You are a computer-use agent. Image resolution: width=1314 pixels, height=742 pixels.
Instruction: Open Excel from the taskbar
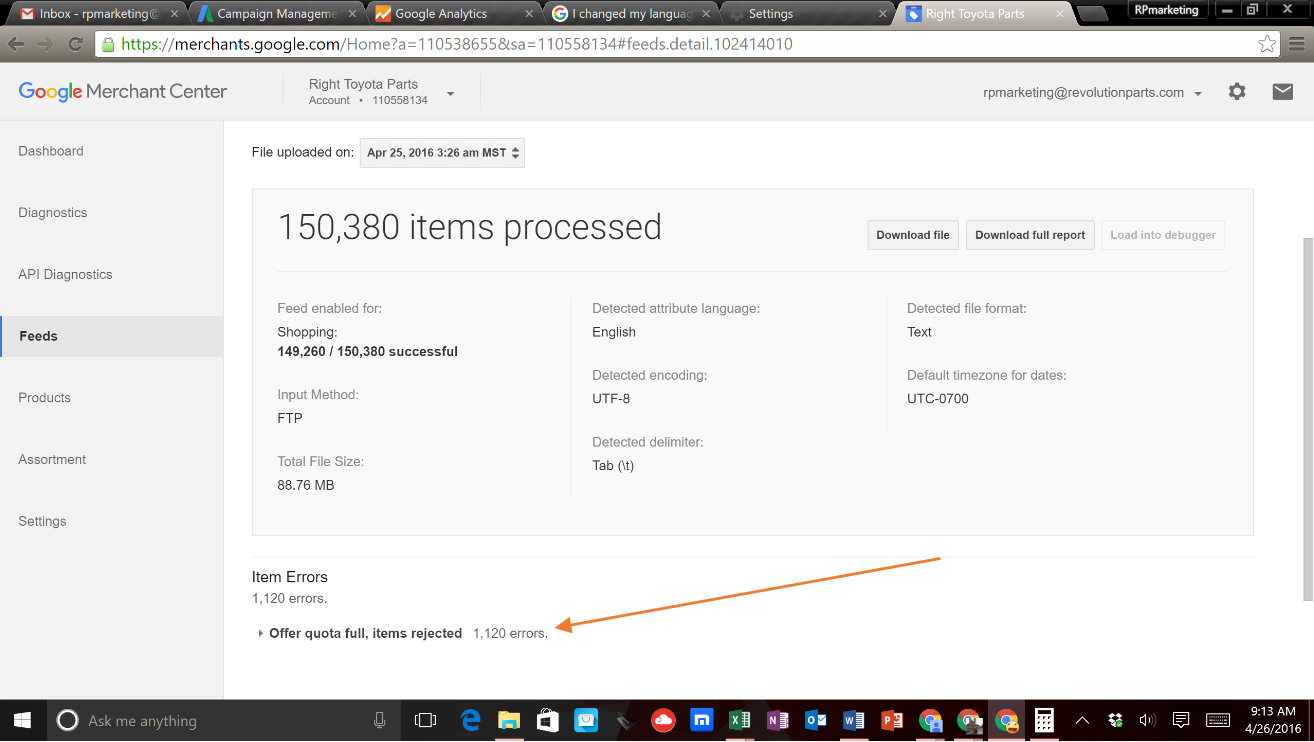740,720
